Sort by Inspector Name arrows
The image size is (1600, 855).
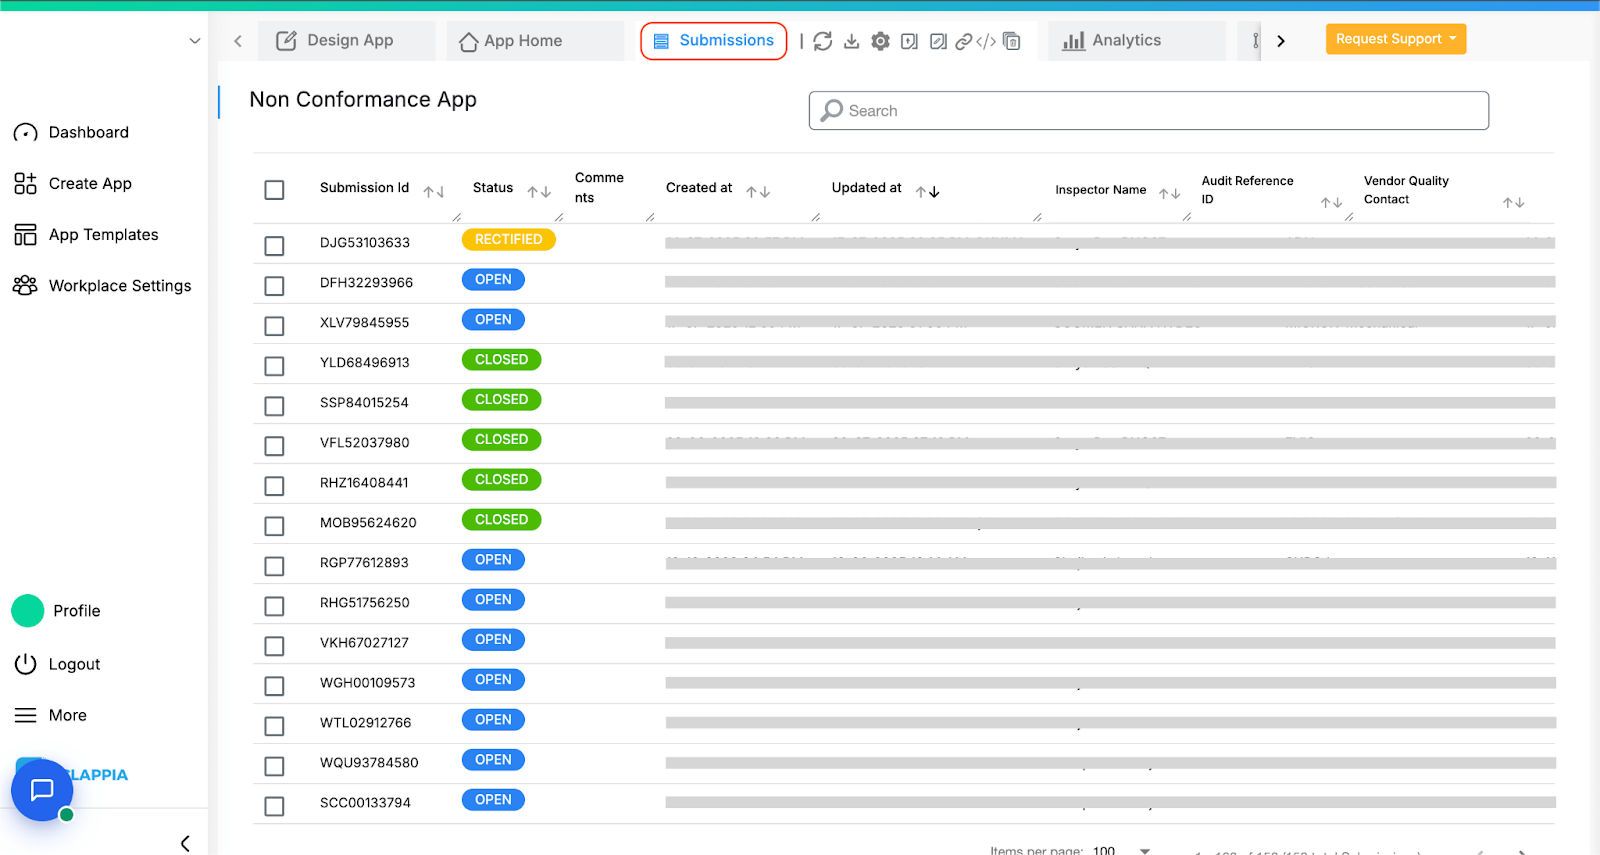tap(1170, 193)
